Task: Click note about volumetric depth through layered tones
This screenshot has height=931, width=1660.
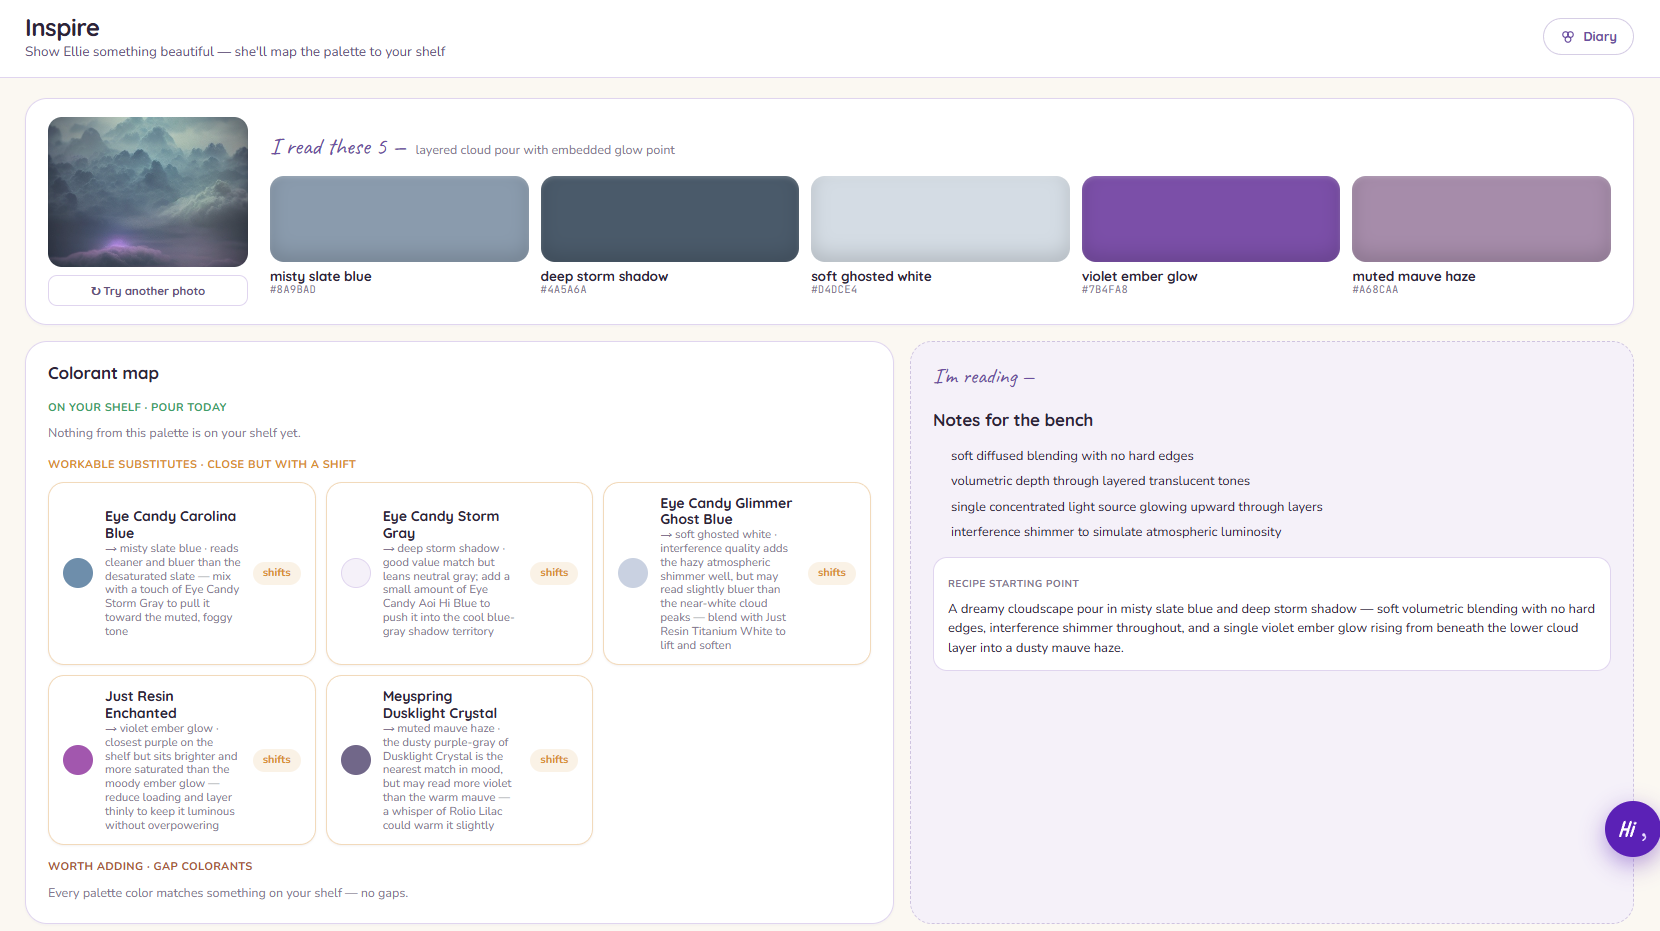Action: pos(1100,481)
